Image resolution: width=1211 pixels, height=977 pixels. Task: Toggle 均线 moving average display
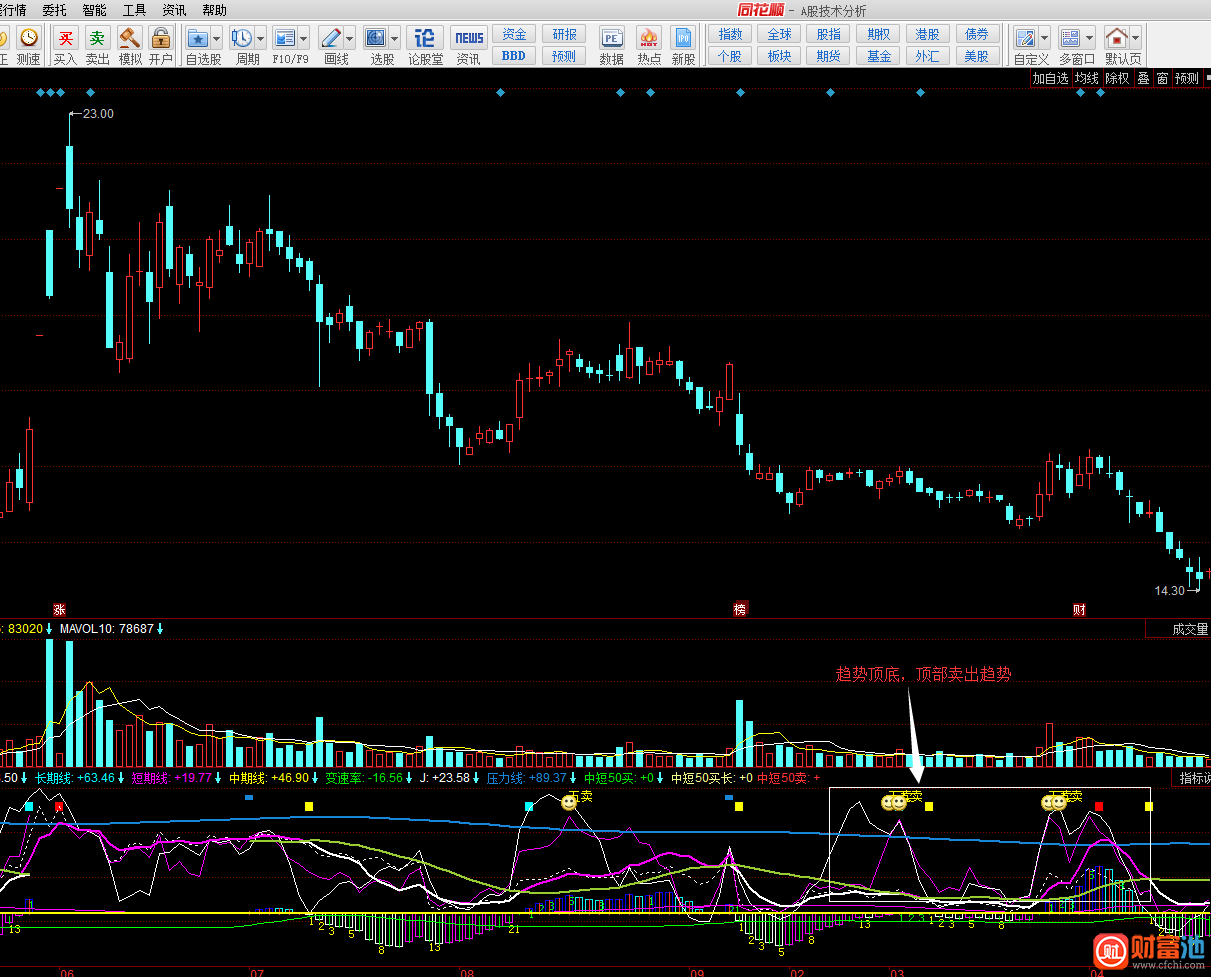tap(1086, 78)
